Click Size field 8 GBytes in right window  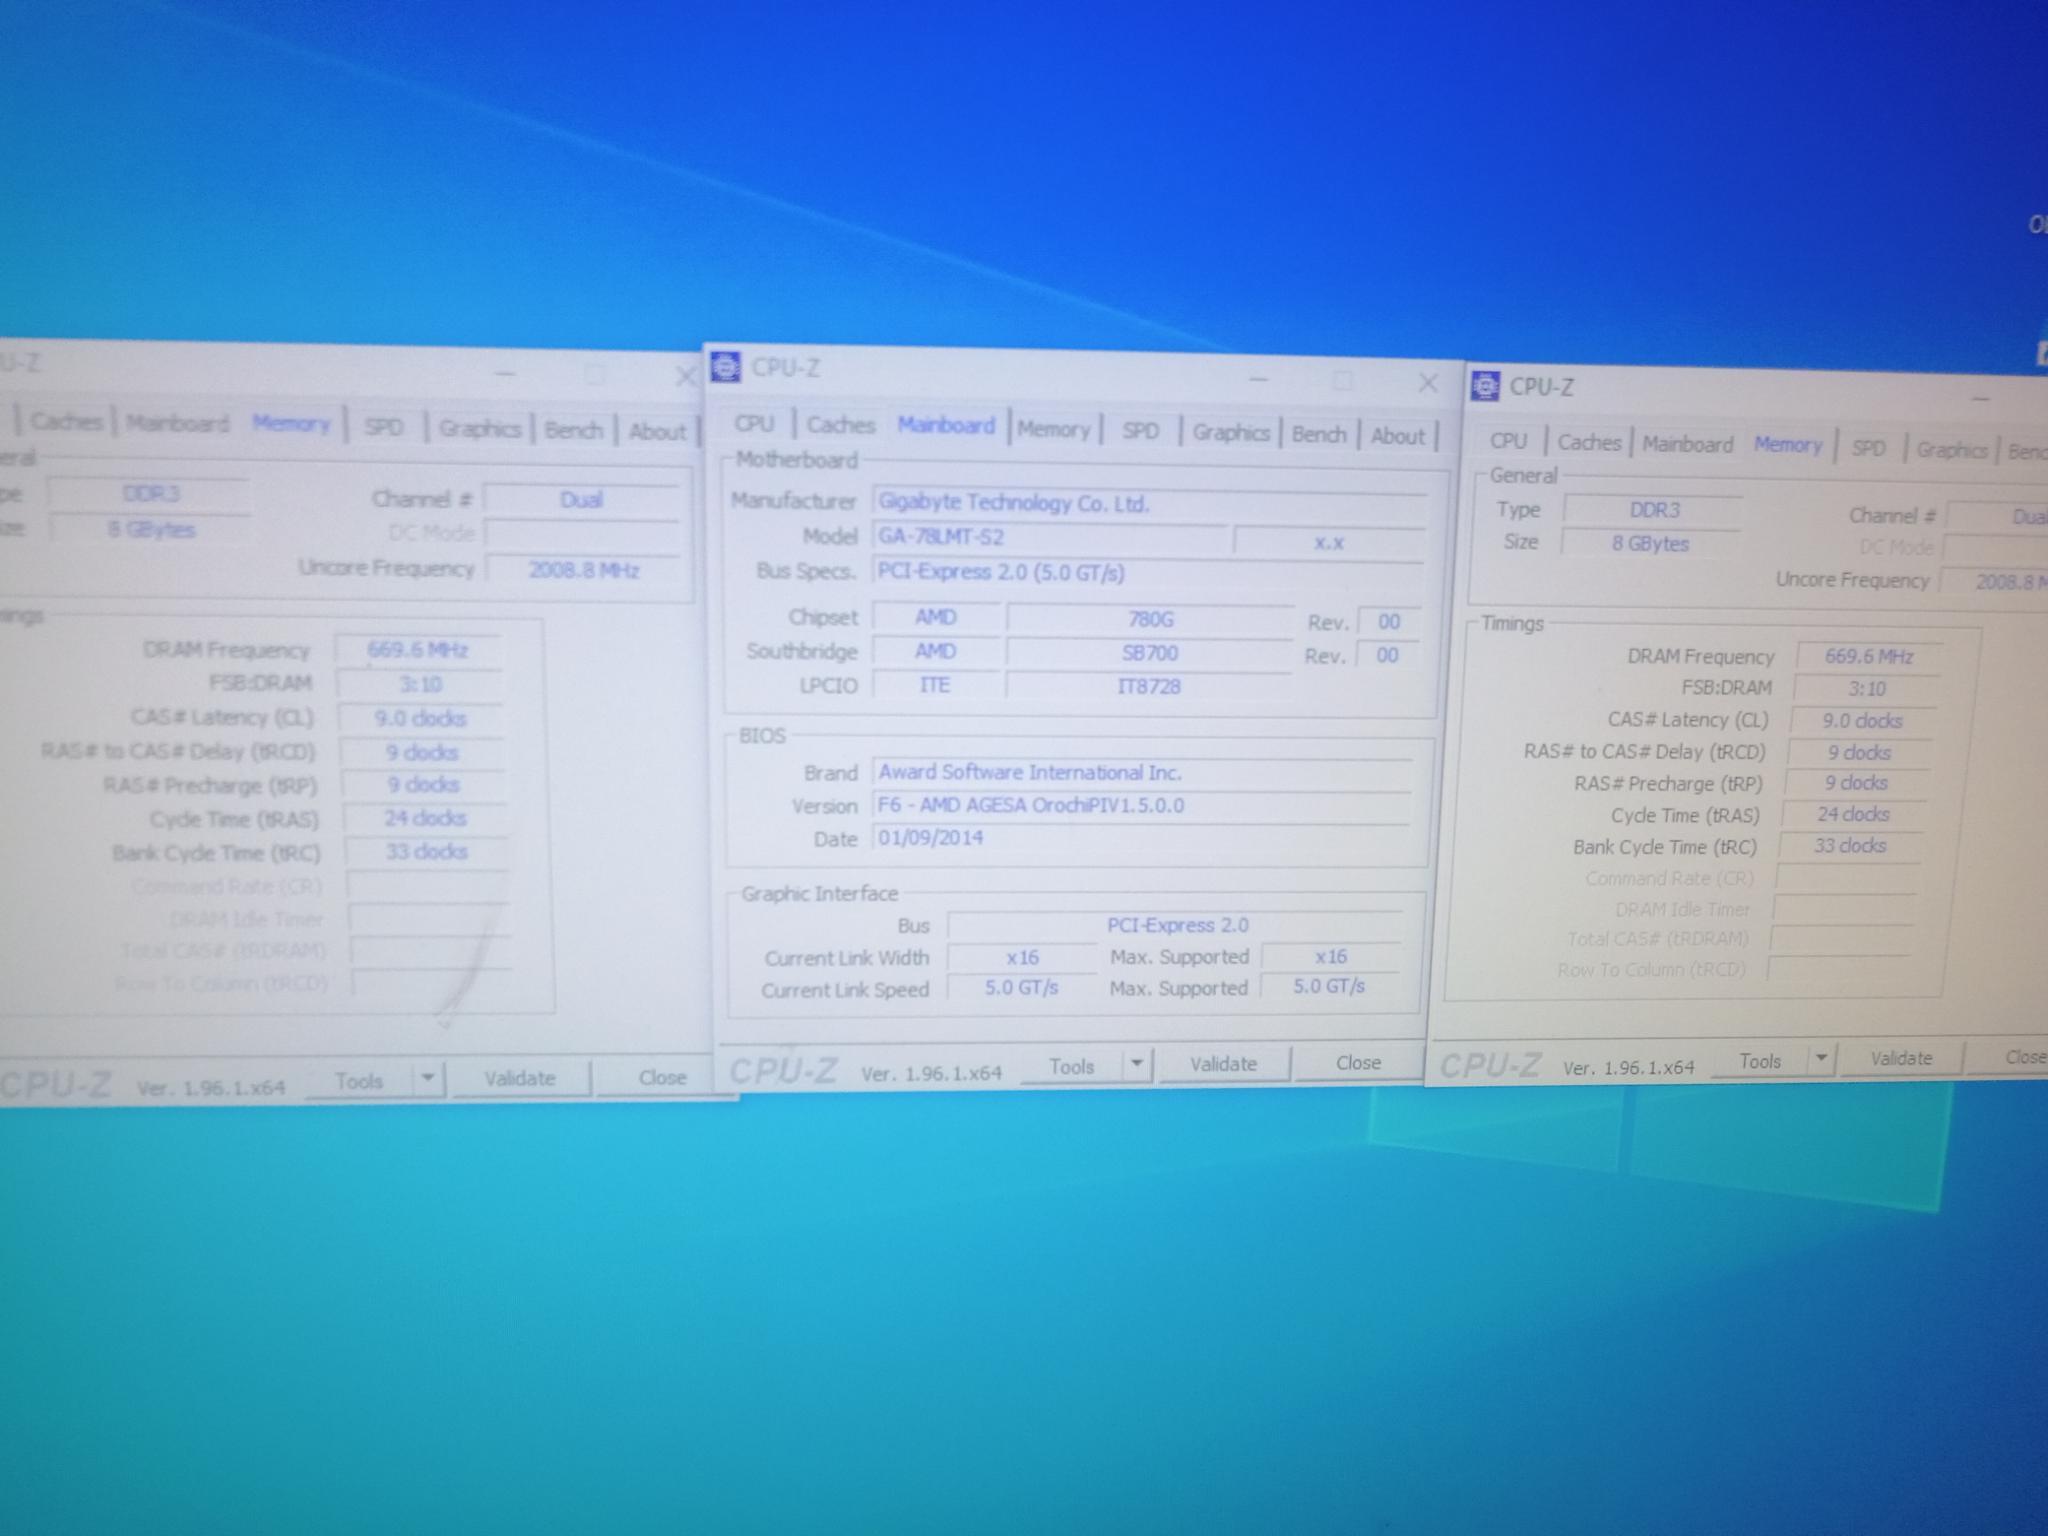tap(1650, 544)
